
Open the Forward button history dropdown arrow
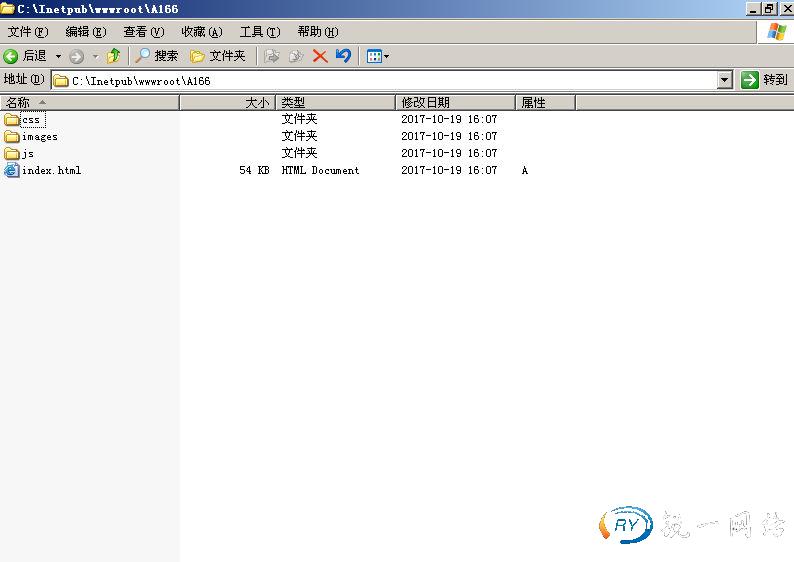pos(95,57)
